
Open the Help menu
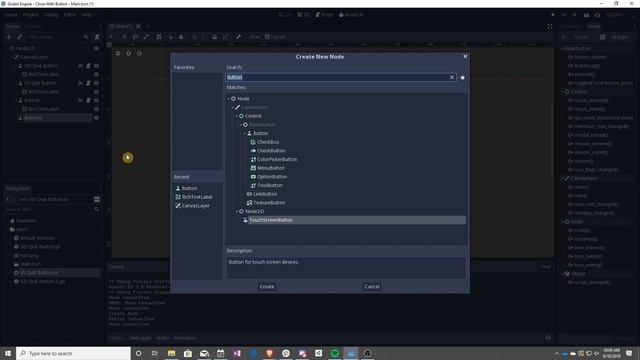pyautogui.click(x=86, y=15)
